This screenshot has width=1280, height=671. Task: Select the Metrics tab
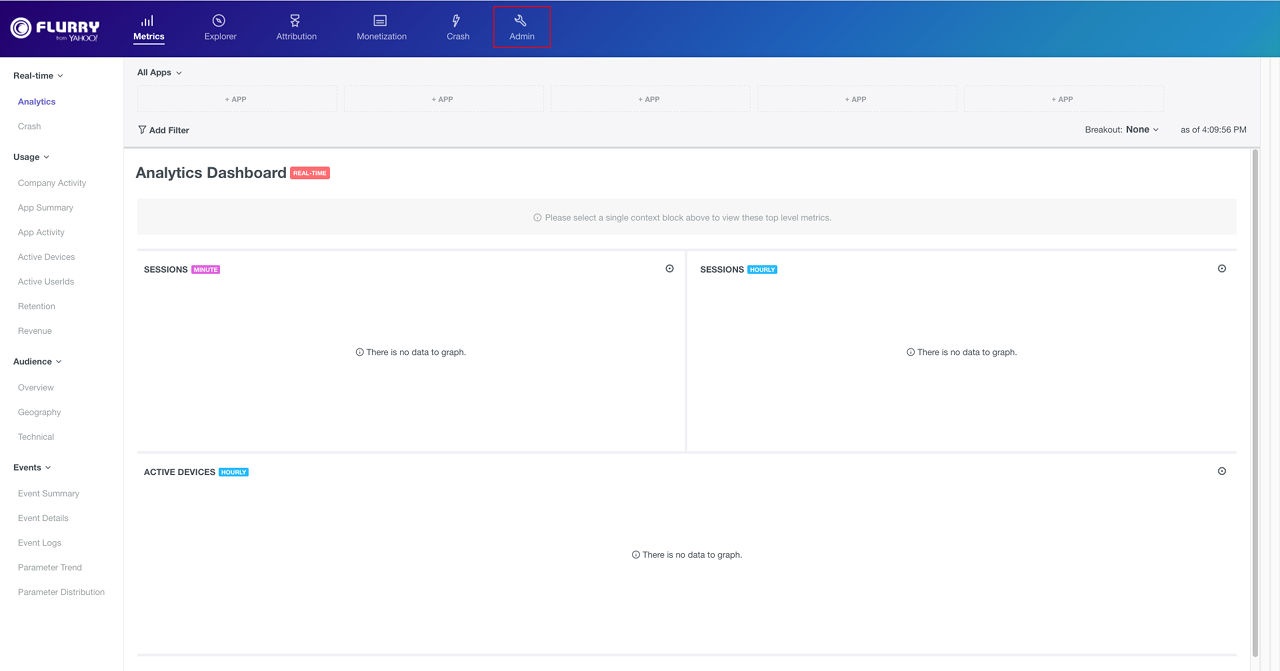[x=148, y=28]
